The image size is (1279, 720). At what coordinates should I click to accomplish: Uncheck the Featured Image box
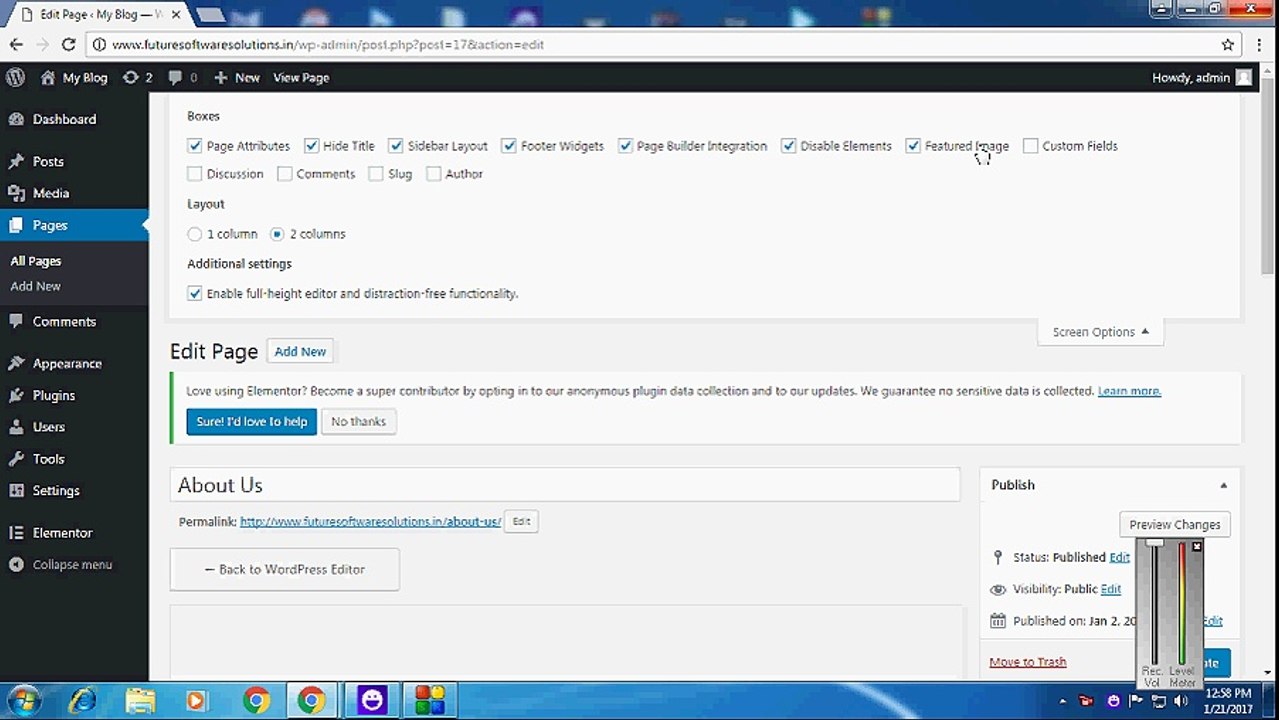tap(913, 146)
